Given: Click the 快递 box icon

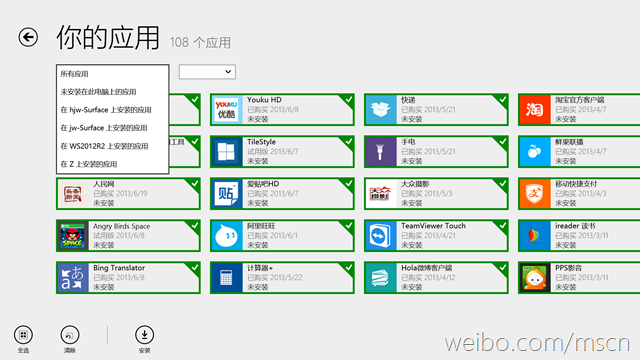Looking at the screenshot, I should tap(380, 110).
